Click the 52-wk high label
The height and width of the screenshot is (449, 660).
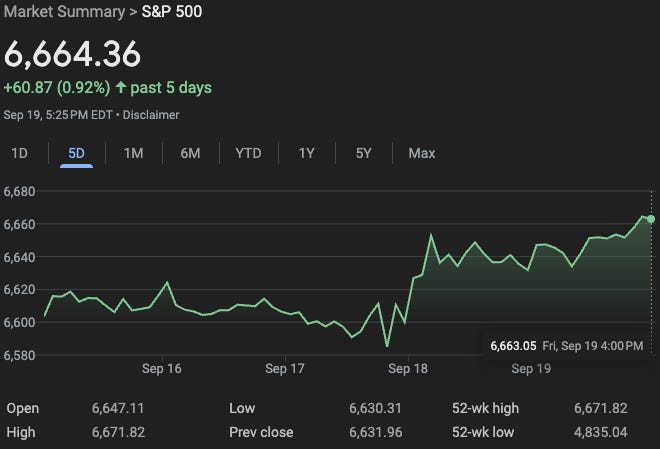485,408
